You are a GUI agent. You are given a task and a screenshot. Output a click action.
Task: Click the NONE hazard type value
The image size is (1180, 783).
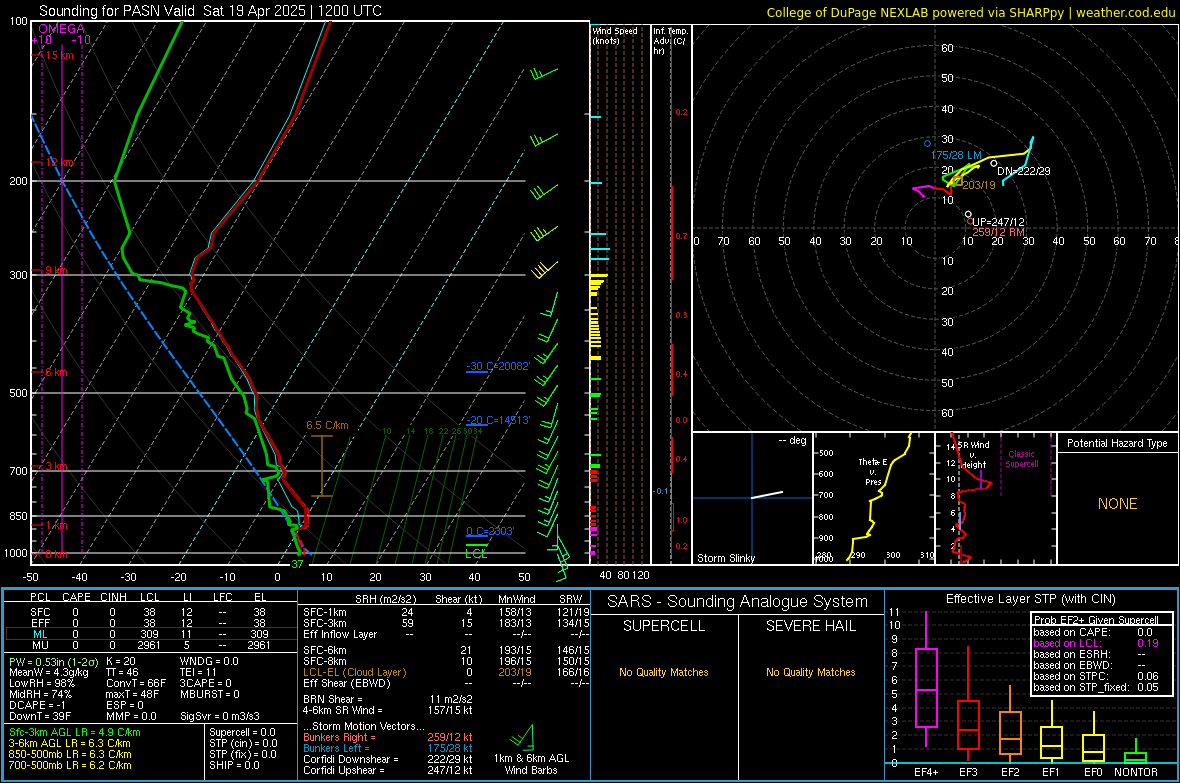(x=1117, y=504)
